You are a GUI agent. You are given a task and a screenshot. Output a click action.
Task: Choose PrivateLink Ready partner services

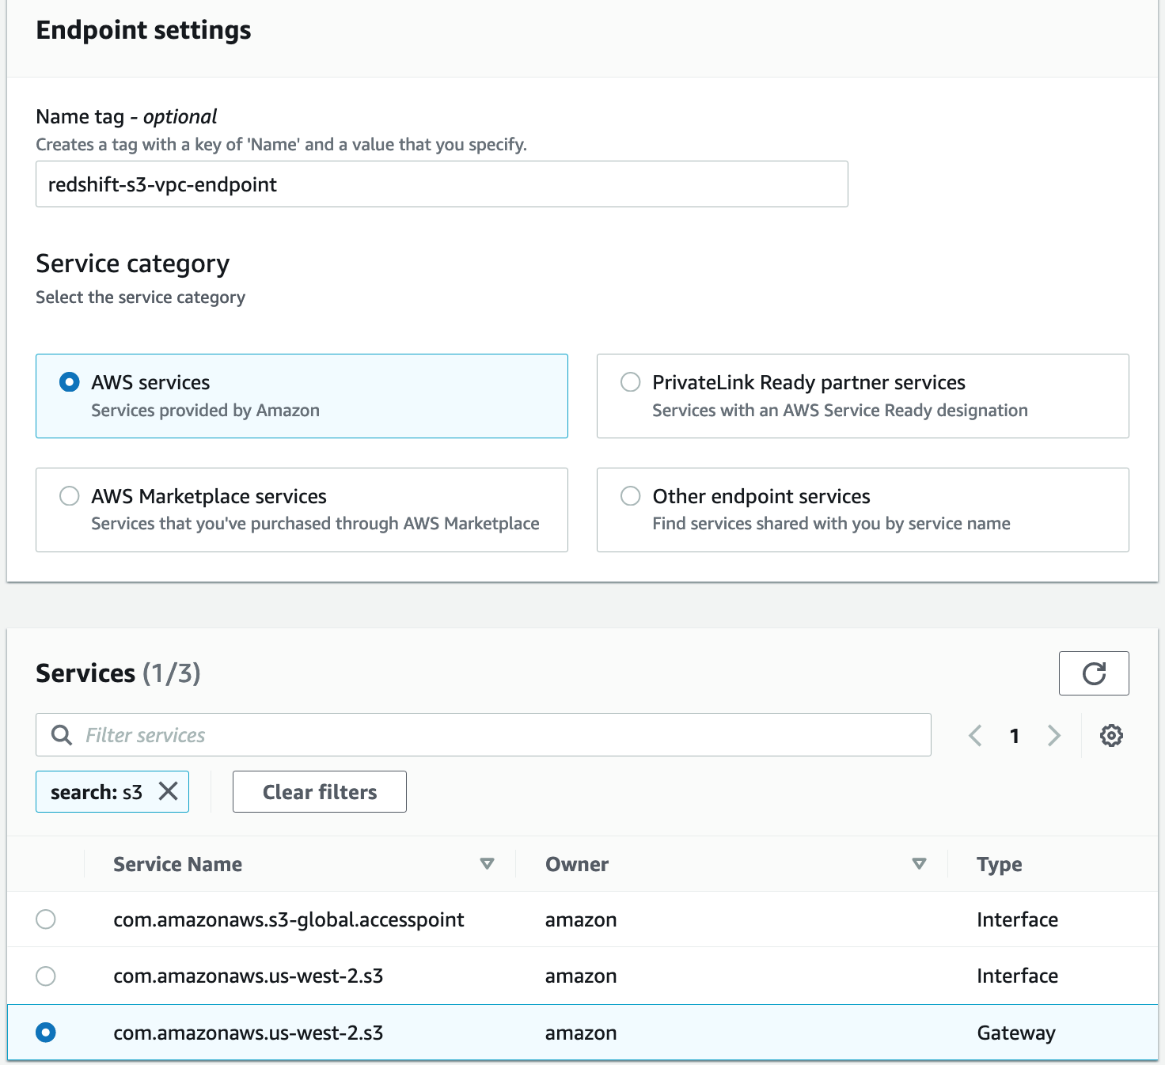[630, 382]
